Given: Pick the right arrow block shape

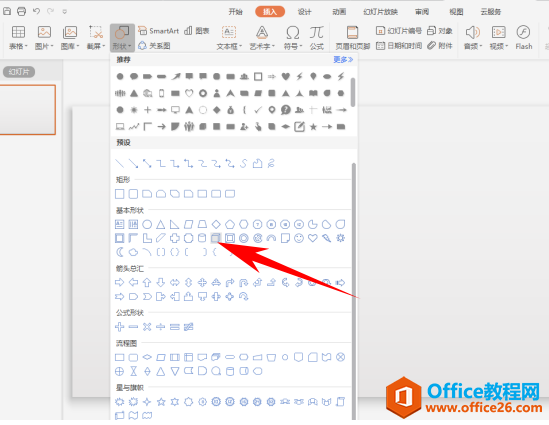Looking at the screenshot, I should [119, 282].
